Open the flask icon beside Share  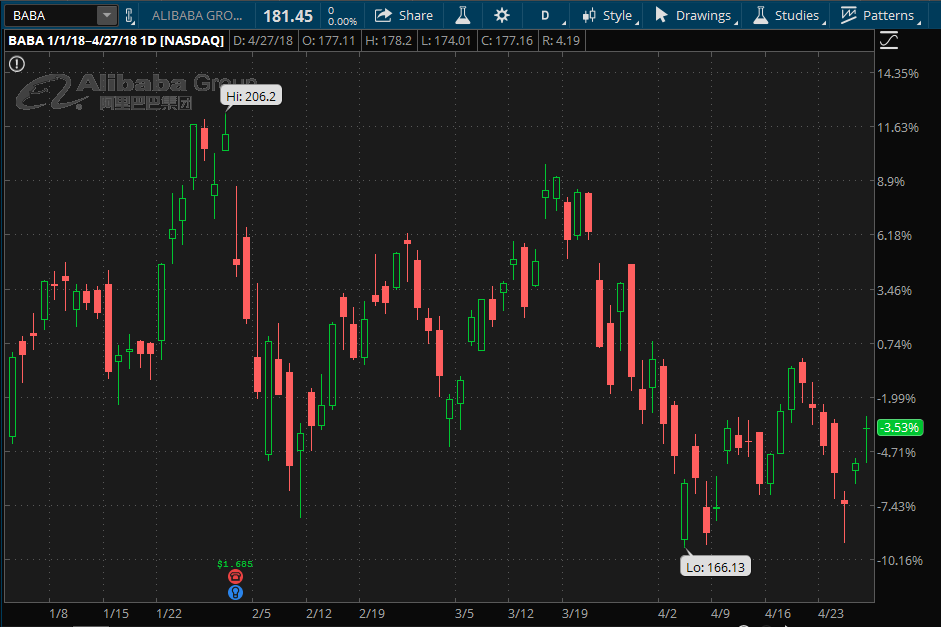(x=463, y=16)
